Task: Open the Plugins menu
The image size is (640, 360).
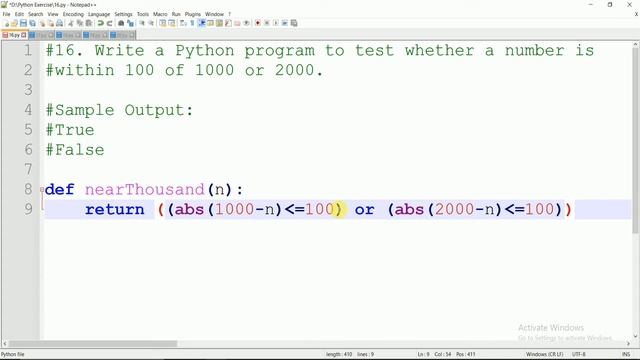Action: [193, 14]
